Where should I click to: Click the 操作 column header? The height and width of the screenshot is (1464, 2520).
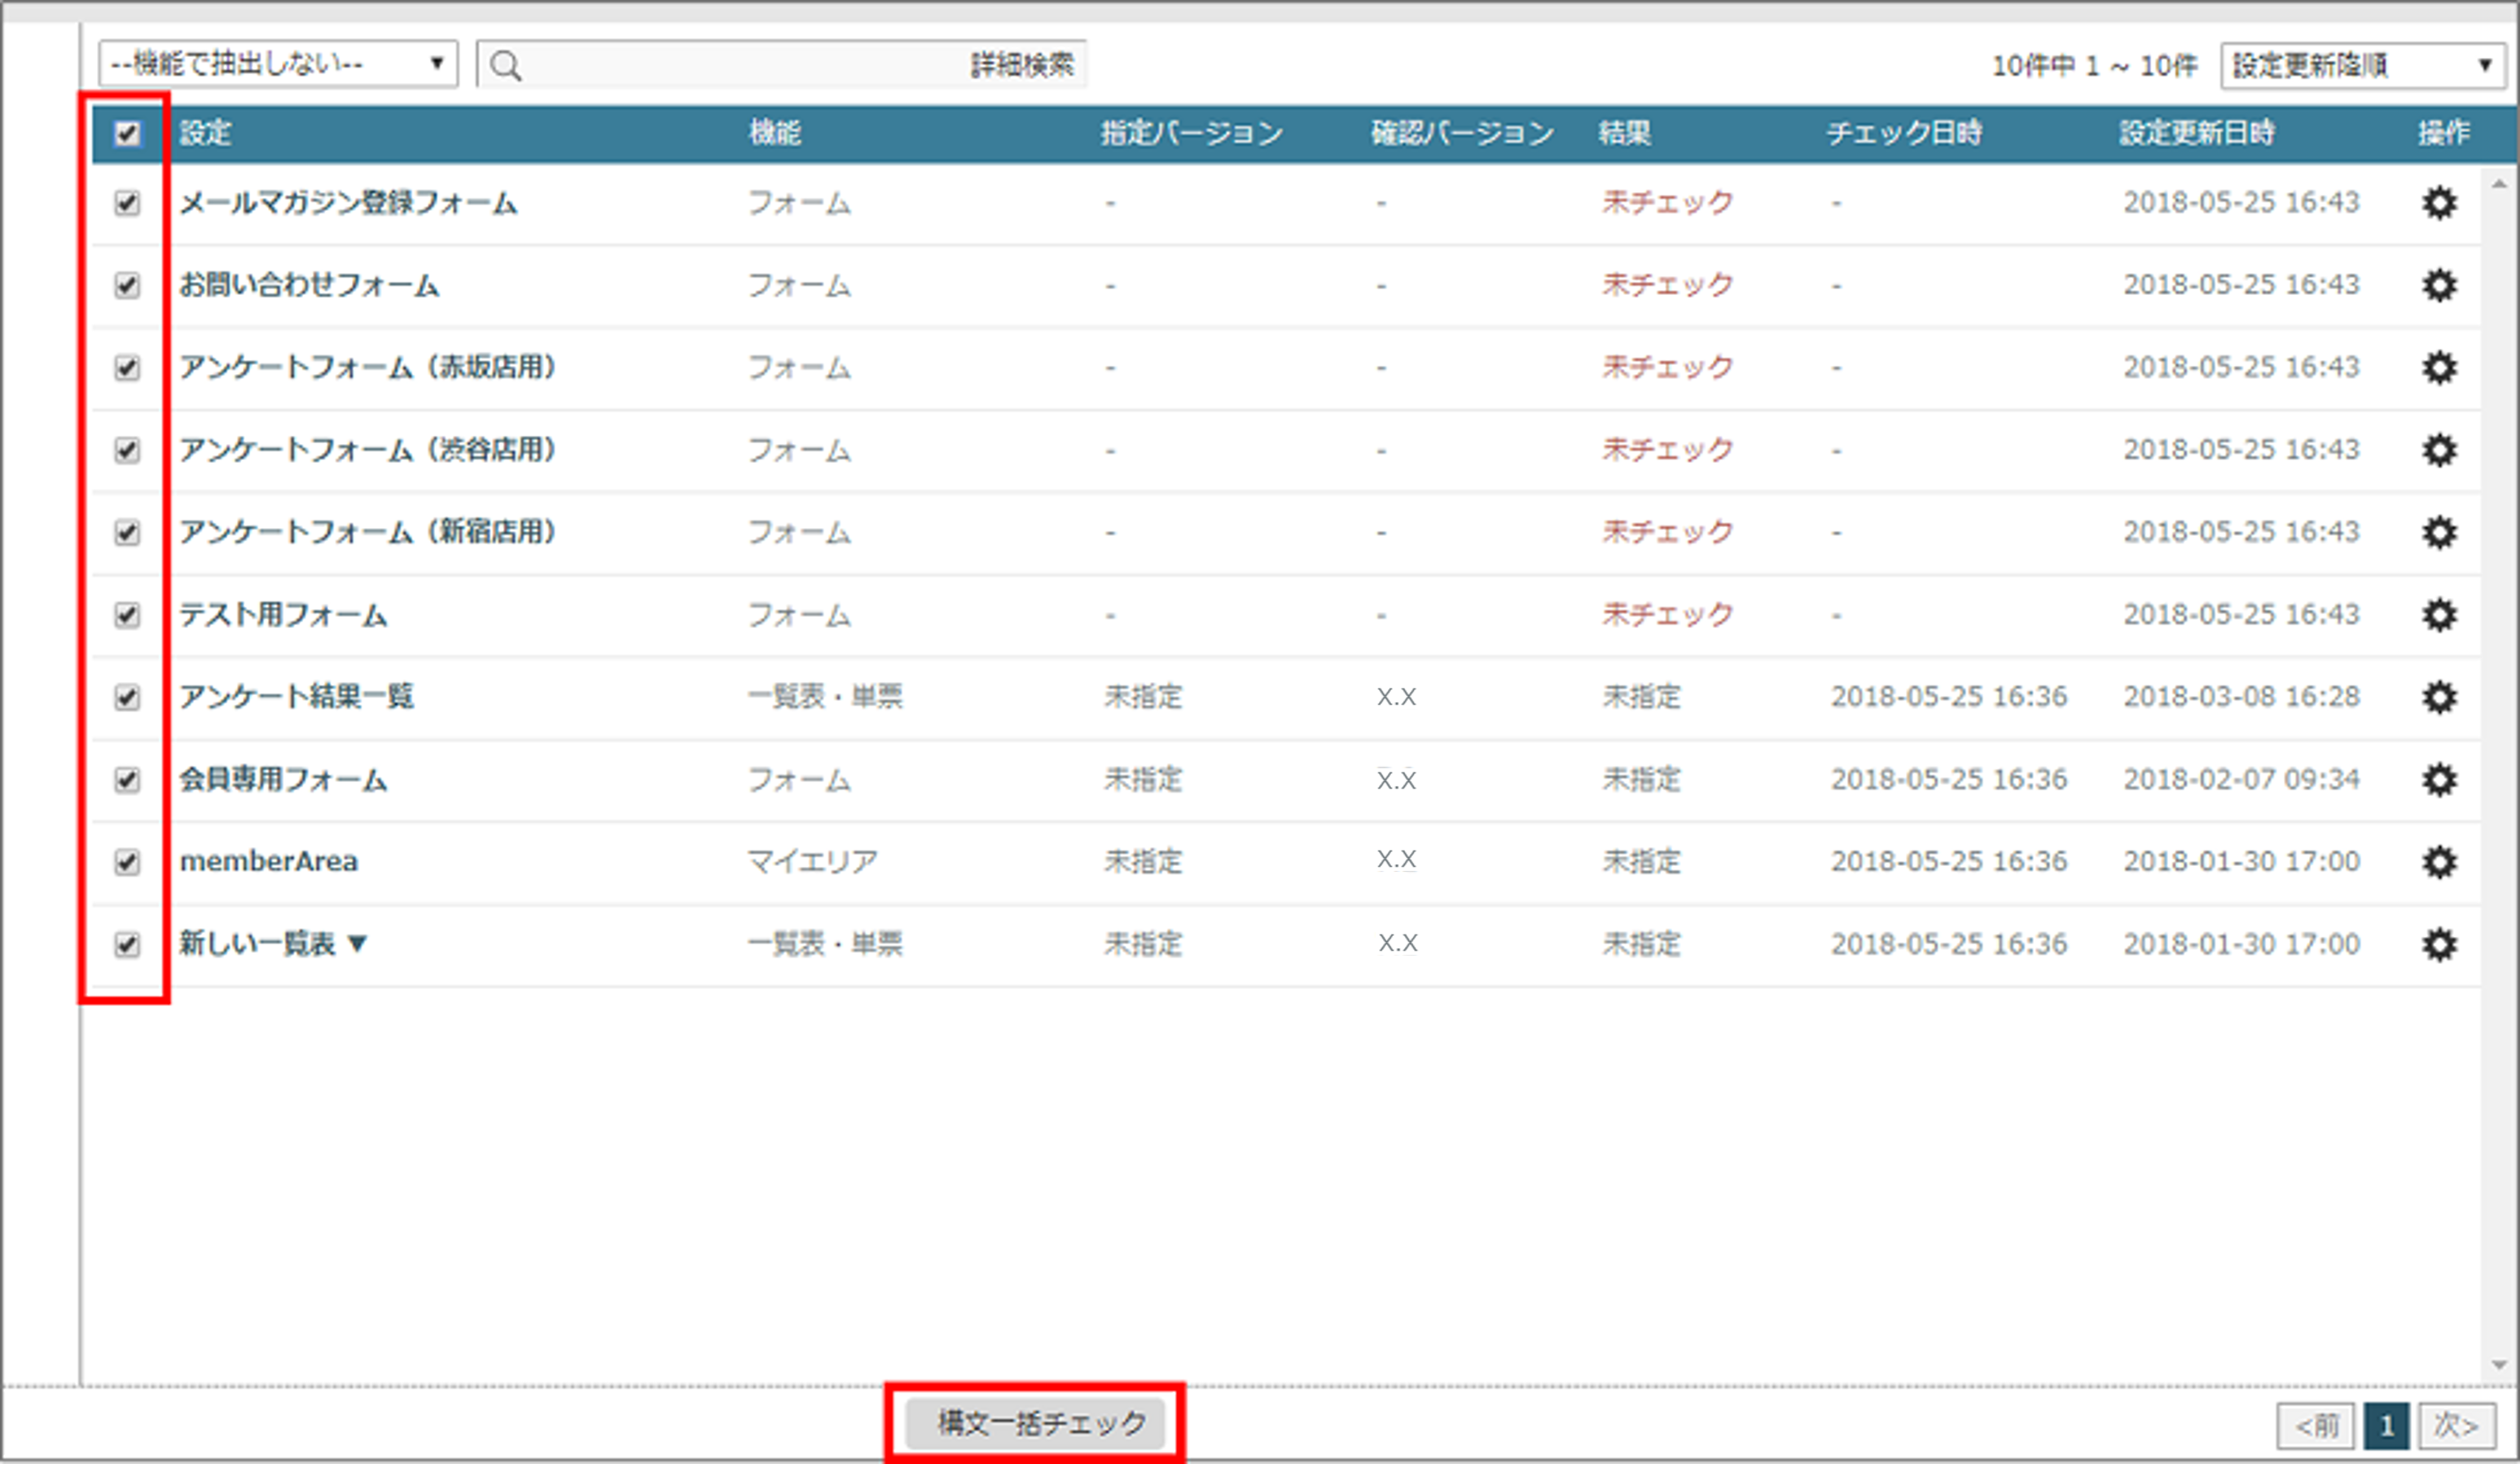coord(2444,133)
